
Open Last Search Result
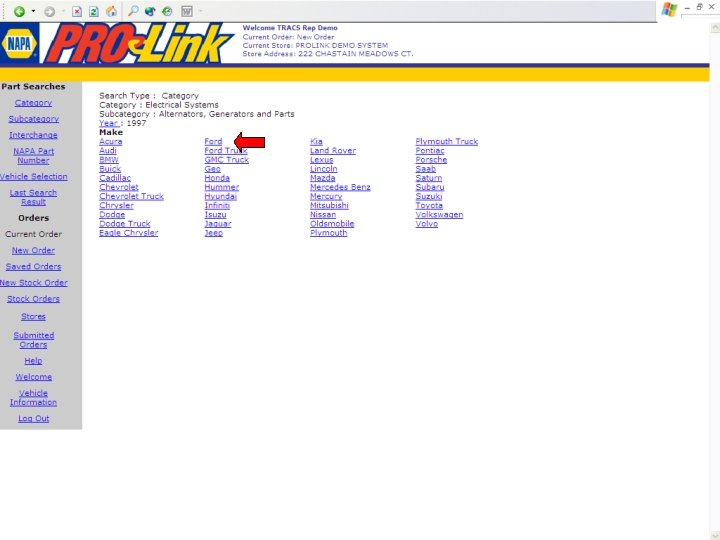(34, 197)
